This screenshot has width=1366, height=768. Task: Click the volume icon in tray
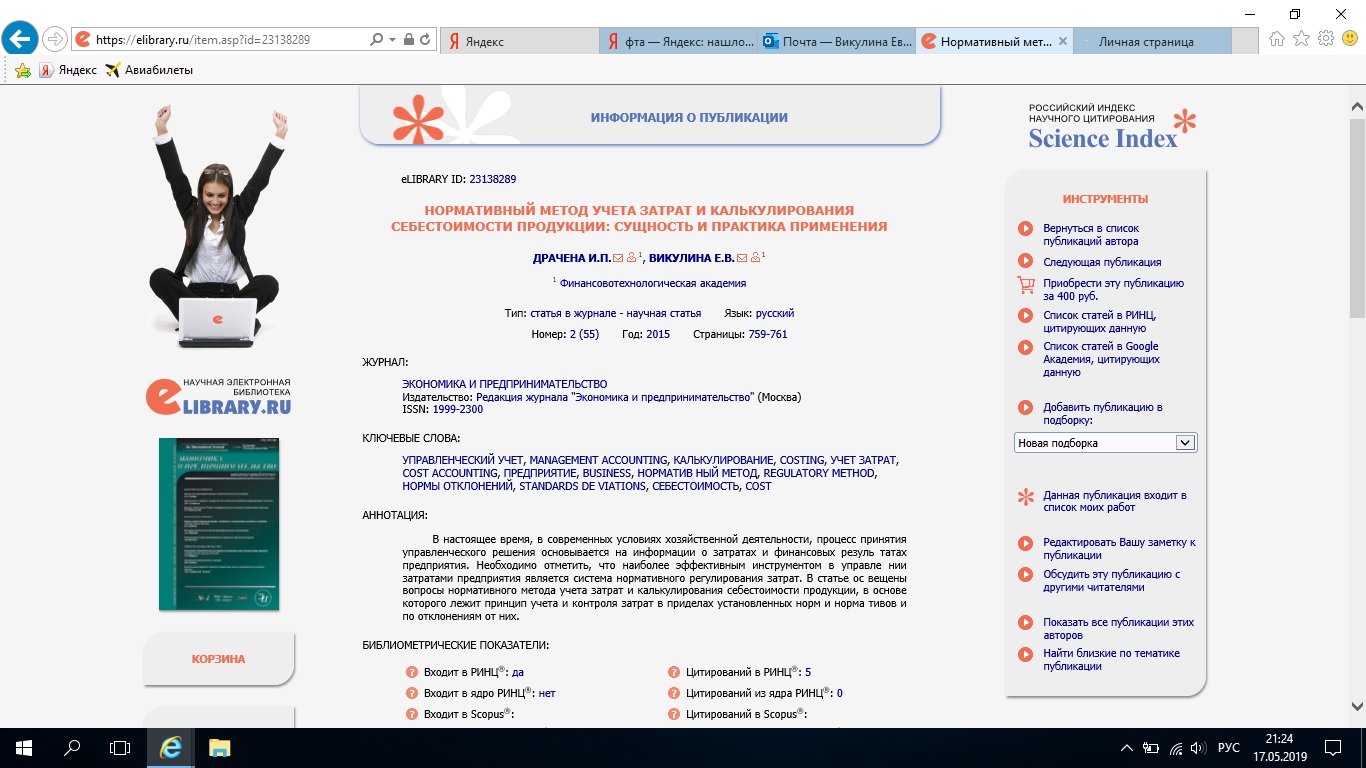[x=1199, y=748]
